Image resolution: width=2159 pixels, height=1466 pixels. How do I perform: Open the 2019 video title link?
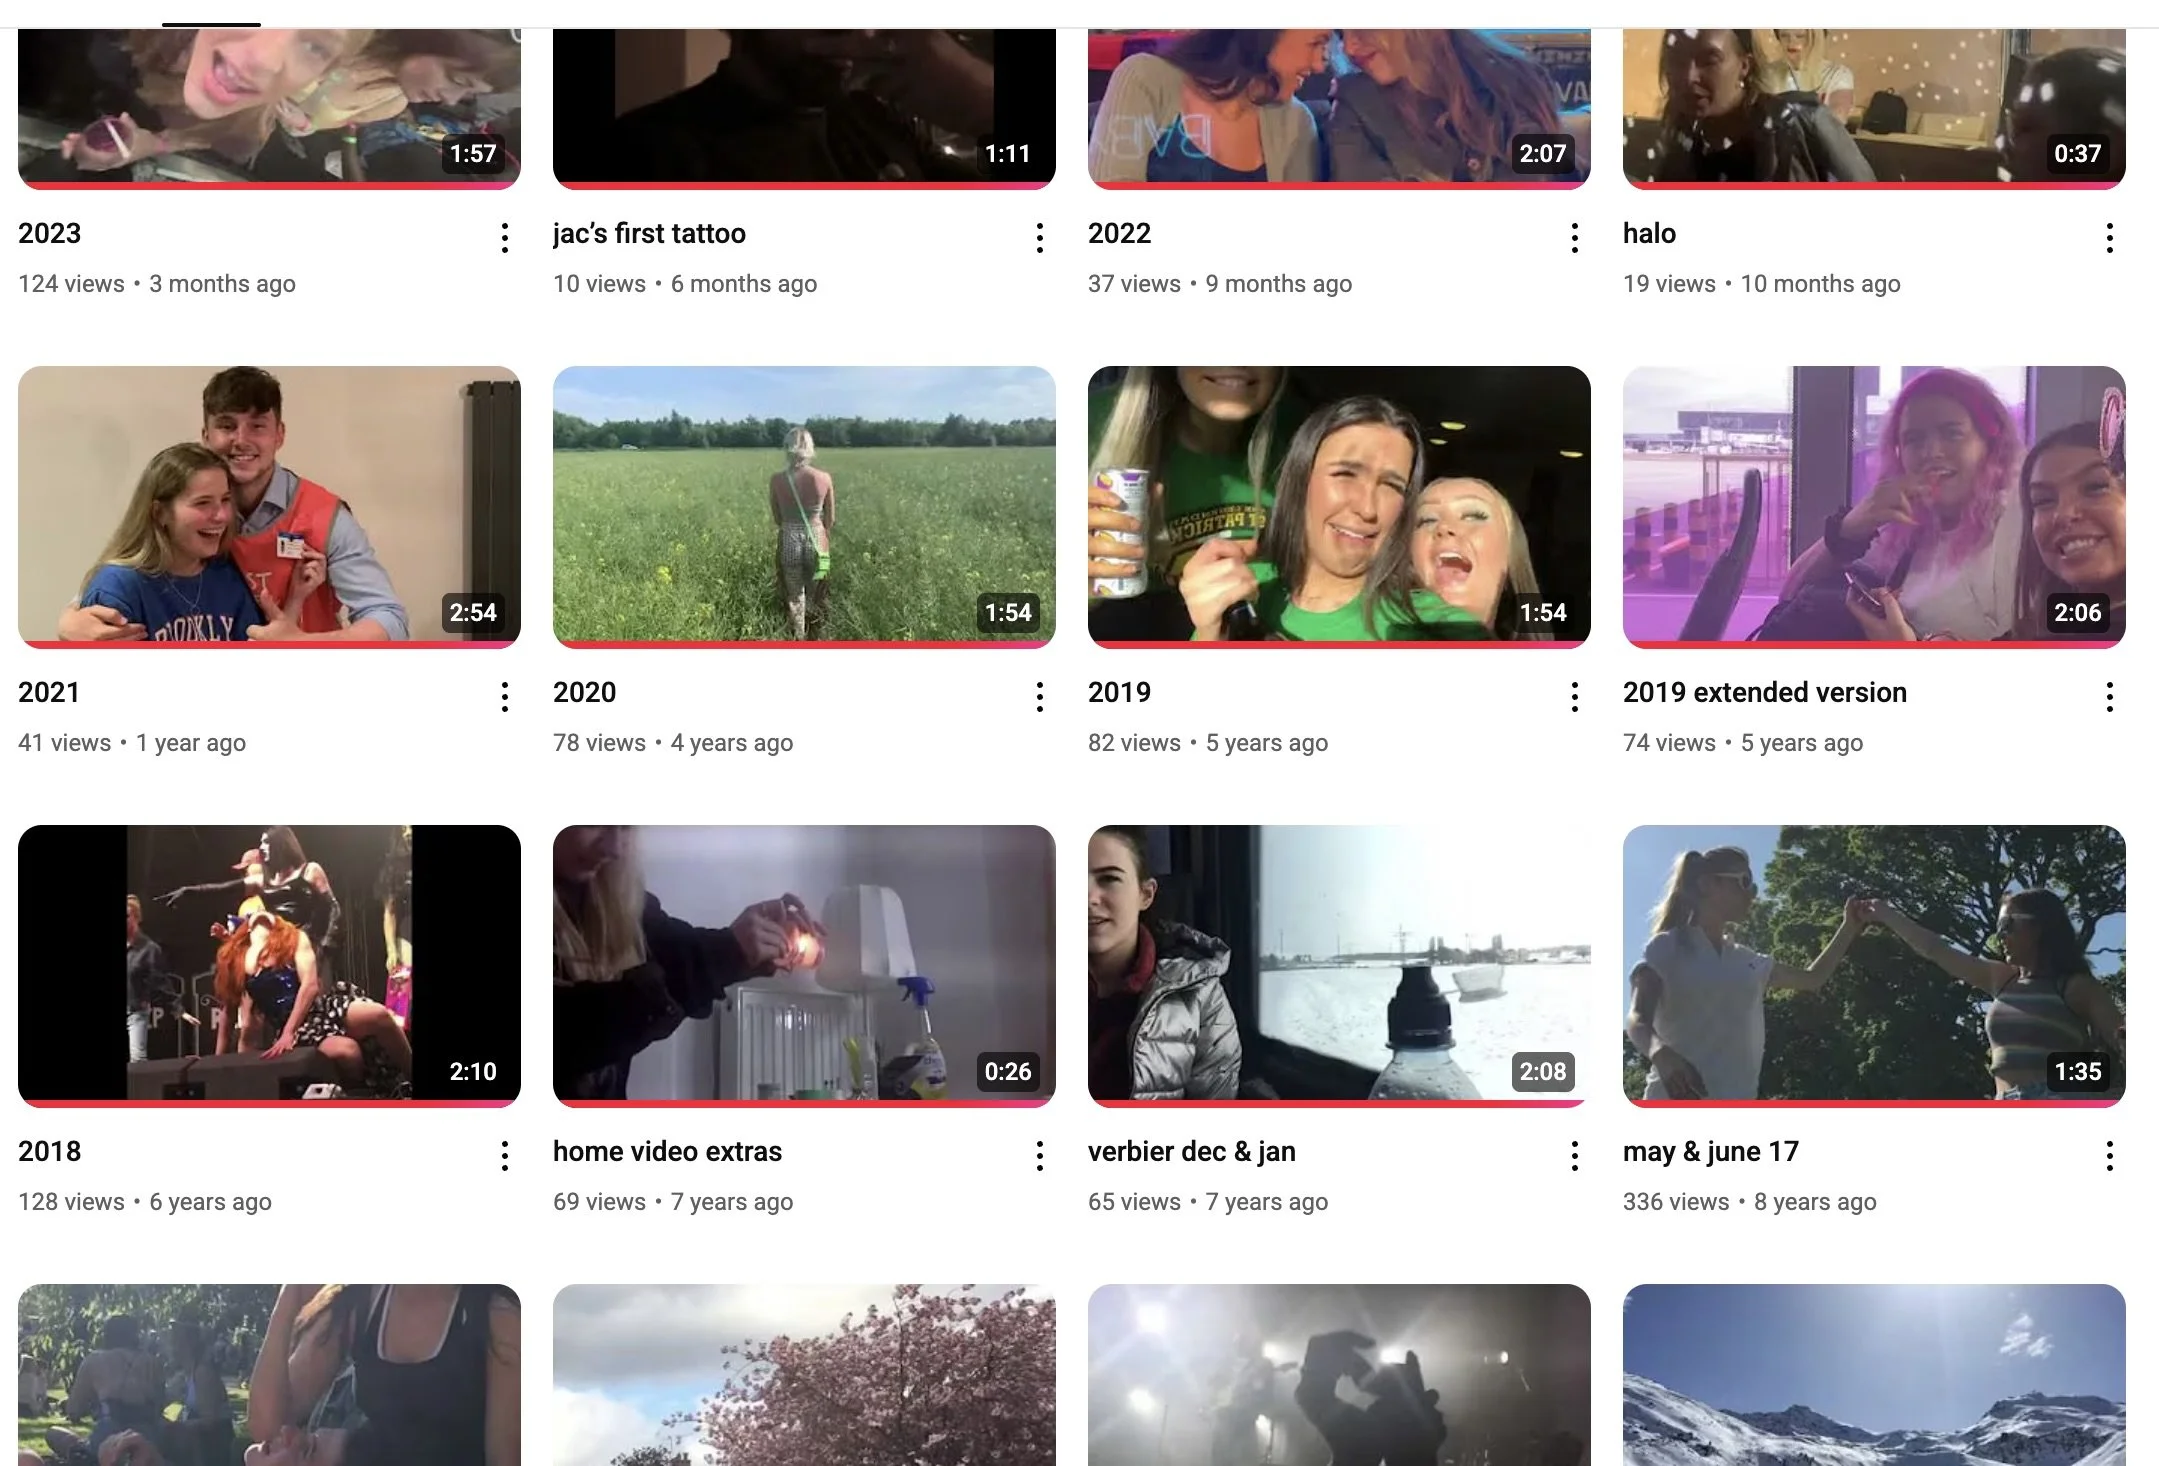[1119, 692]
